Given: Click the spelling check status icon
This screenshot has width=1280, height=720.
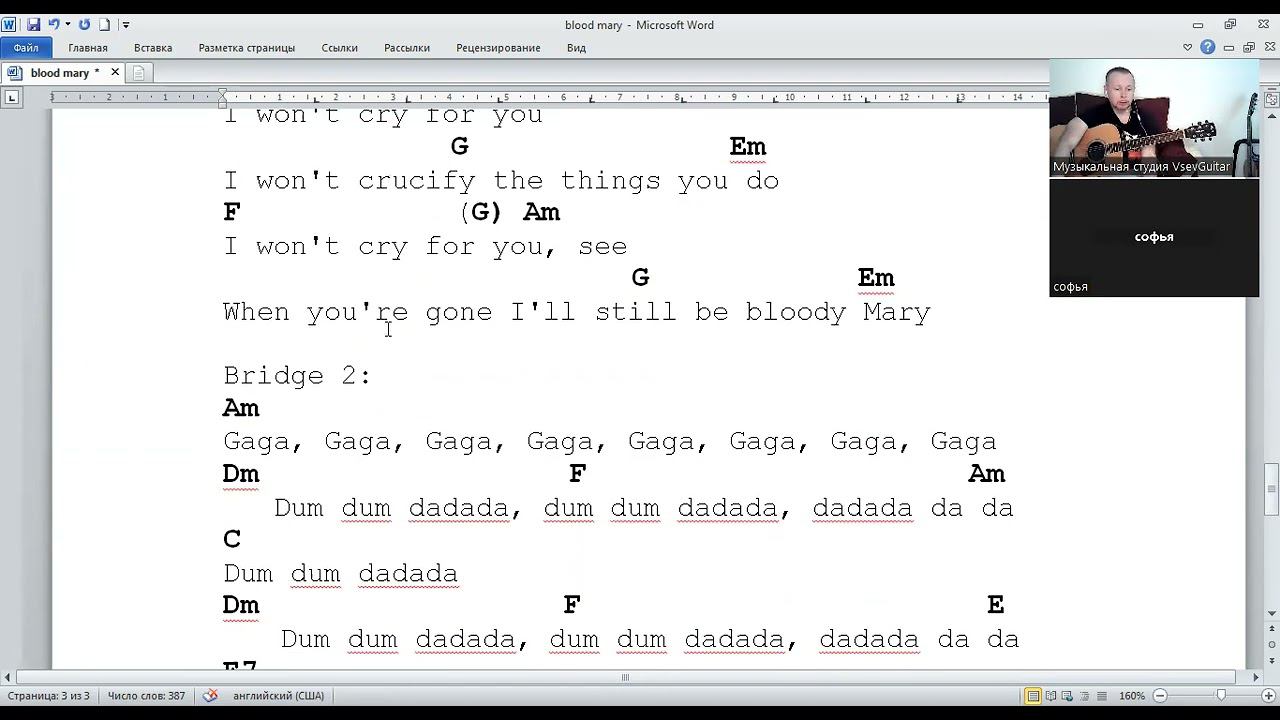Looking at the screenshot, I should [210, 695].
